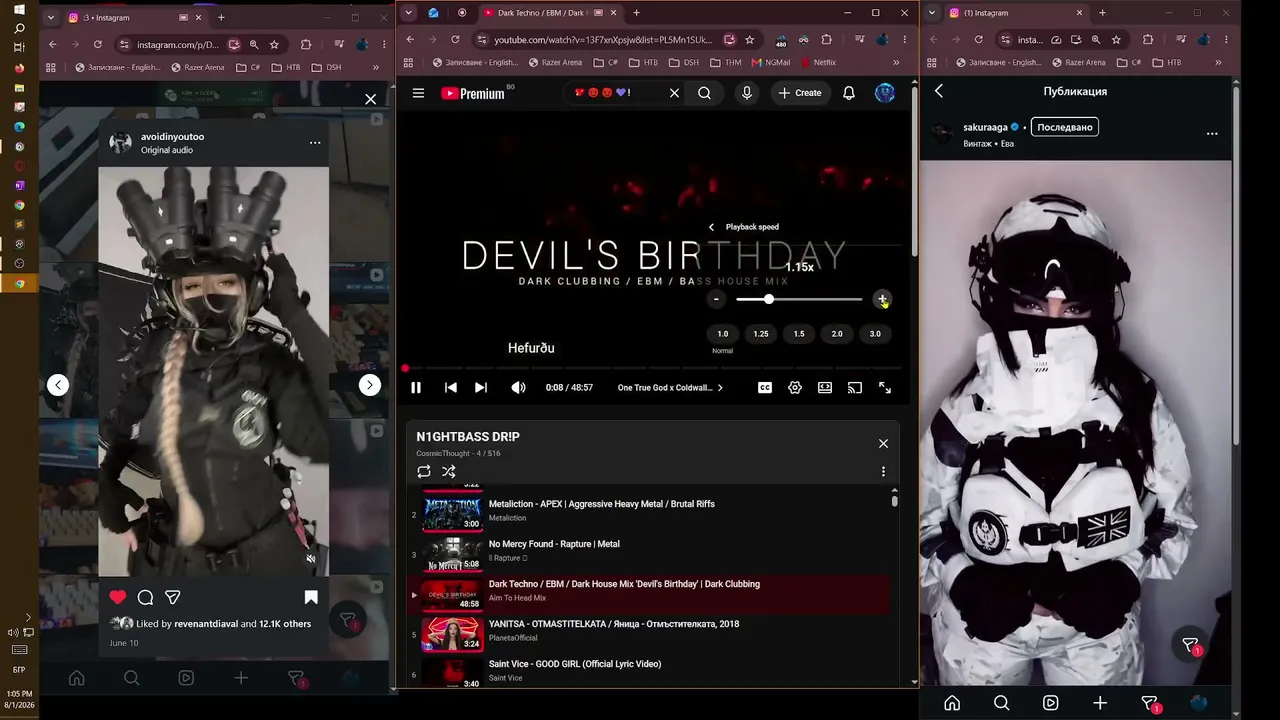
Task: Create a new post in the right Instagram window
Action: (x=1100, y=703)
